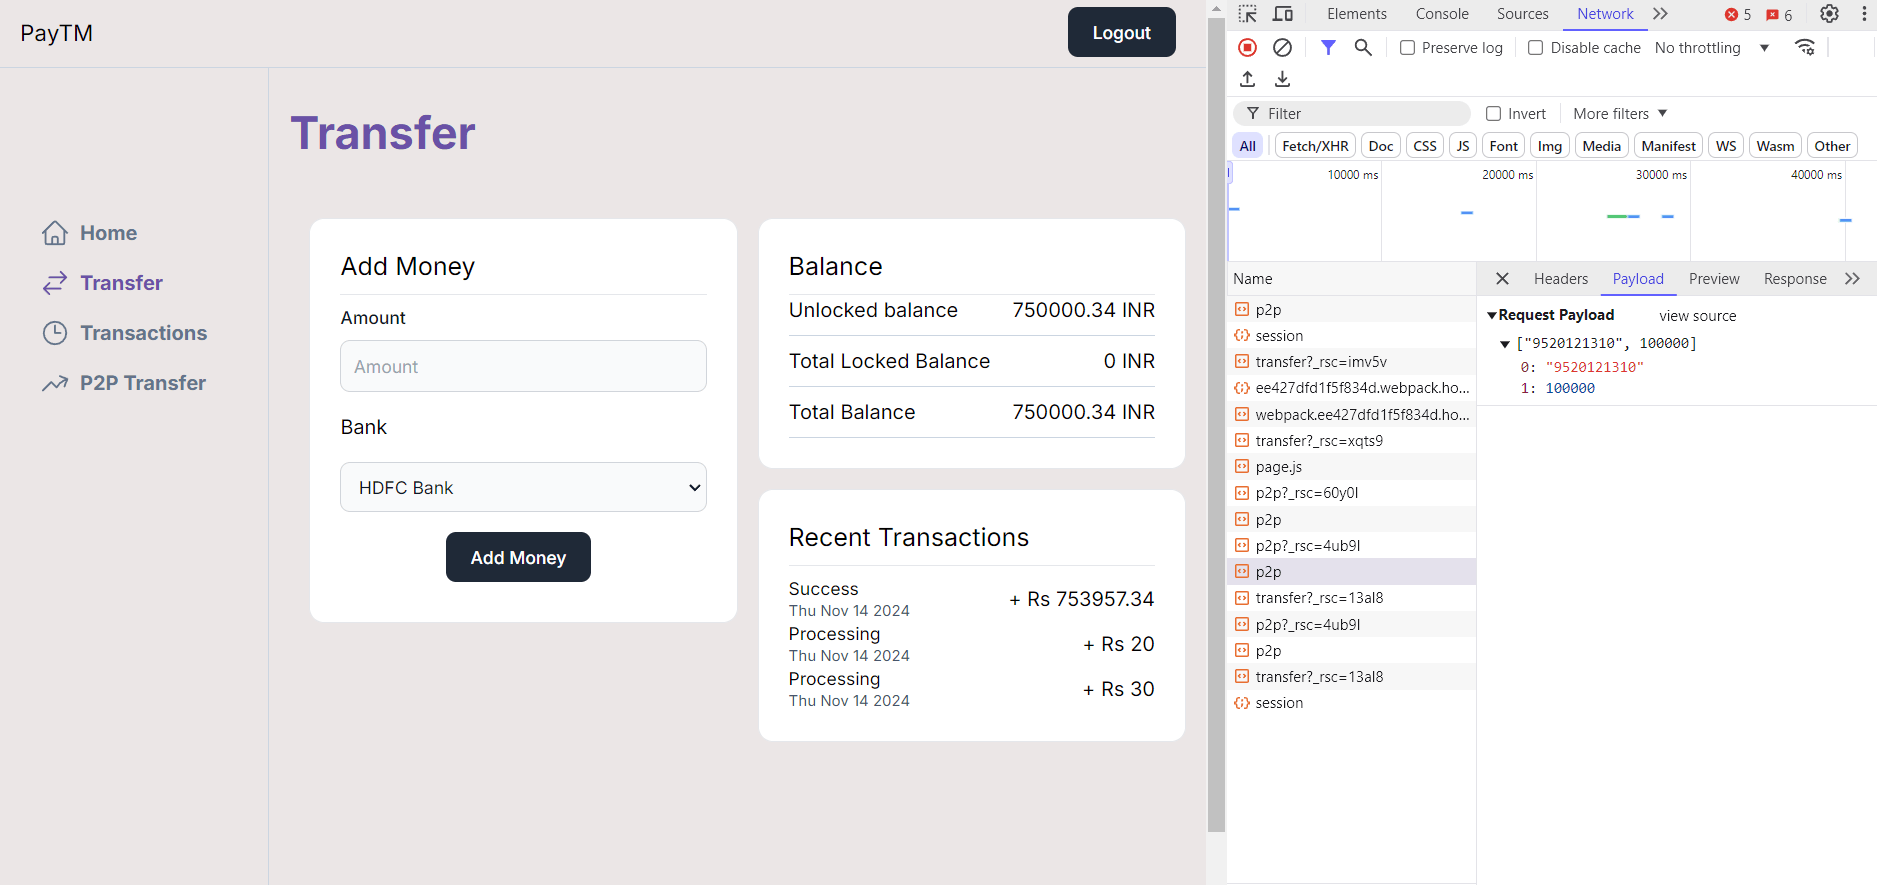The width and height of the screenshot is (1877, 885).
Task: Toggle the network filter funnel icon
Action: point(1328,48)
